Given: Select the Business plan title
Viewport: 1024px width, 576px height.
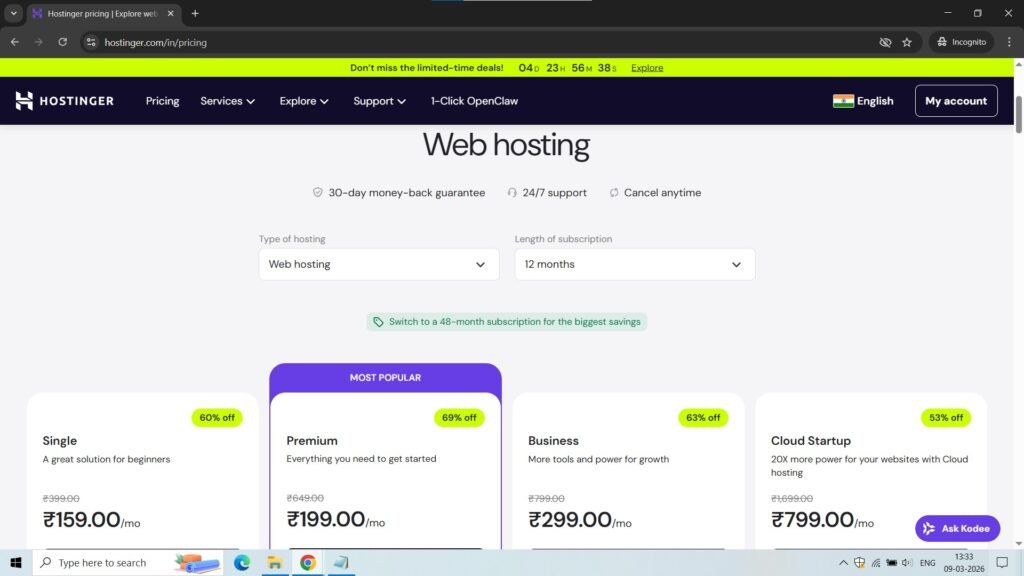Looking at the screenshot, I should 553,441.
